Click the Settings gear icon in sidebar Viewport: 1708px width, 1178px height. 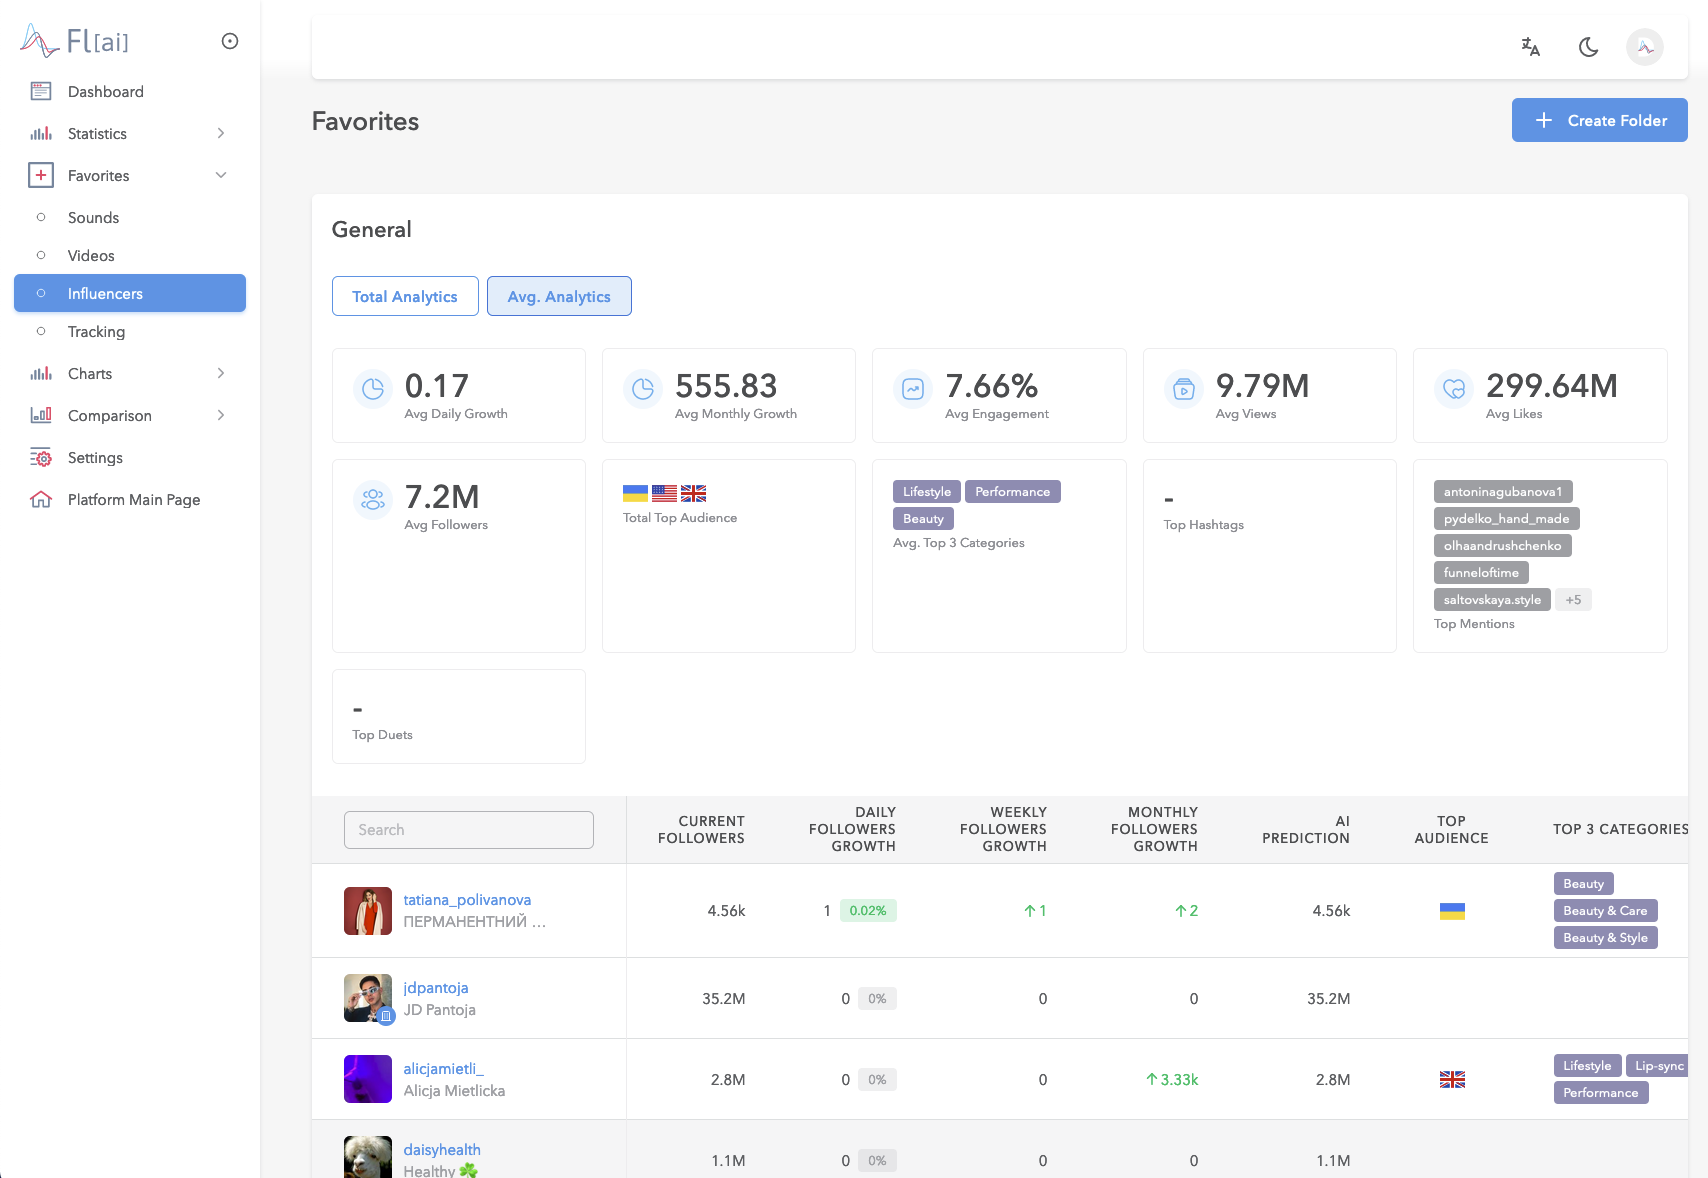41,458
